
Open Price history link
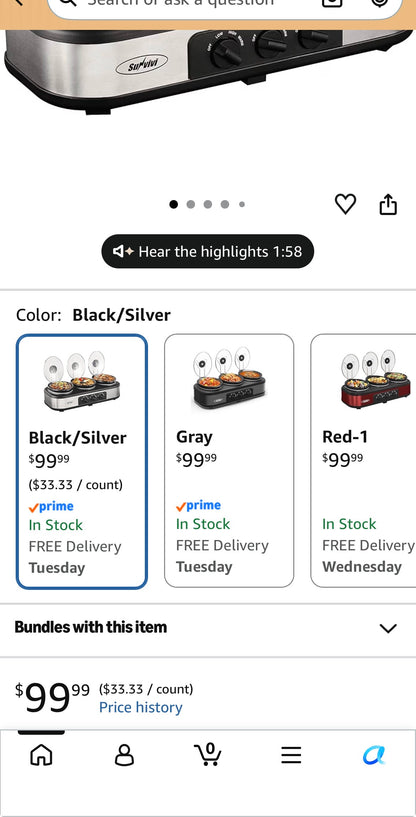point(141,707)
